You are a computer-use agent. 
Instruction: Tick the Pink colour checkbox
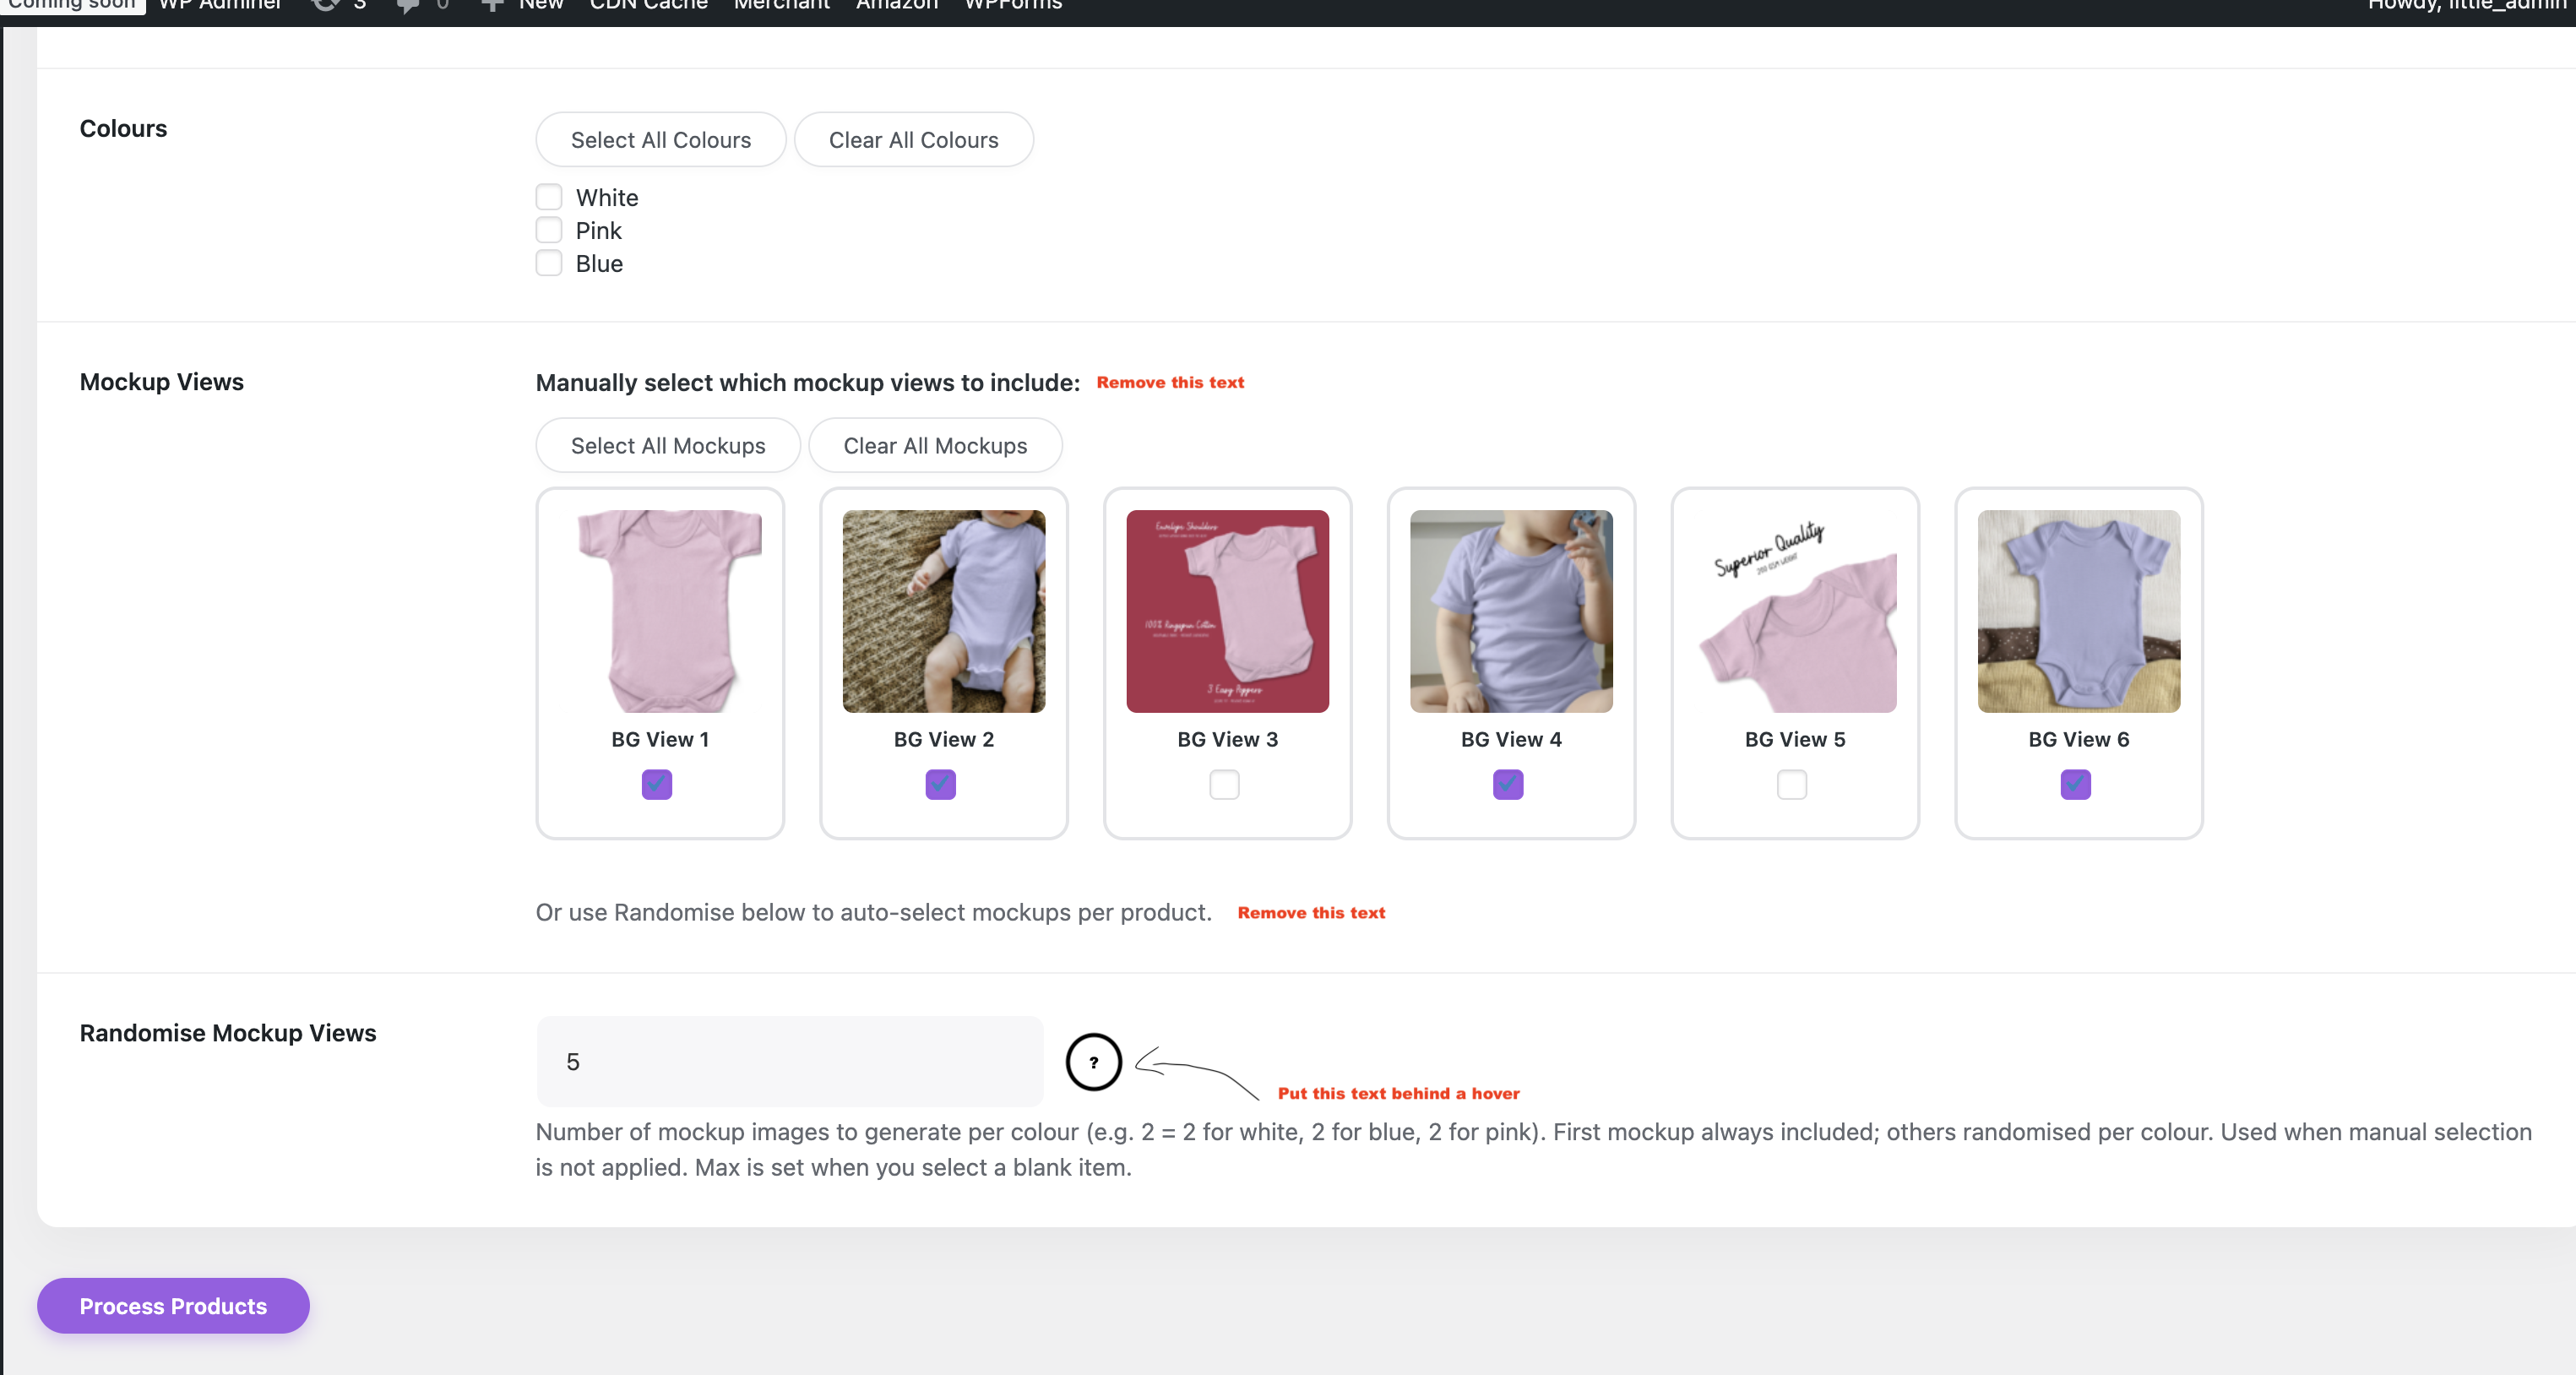pos(549,230)
